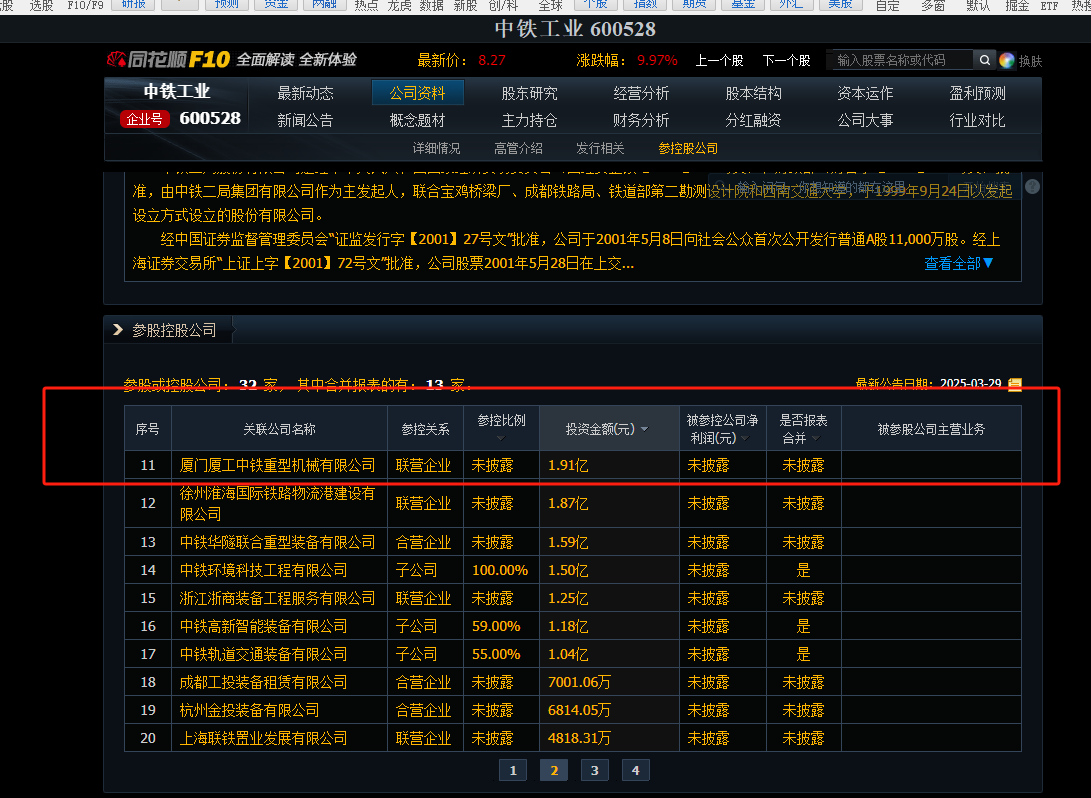Switch to the 股东研究 tab
Viewport: 1091px width, 798px height.
coord(529,94)
